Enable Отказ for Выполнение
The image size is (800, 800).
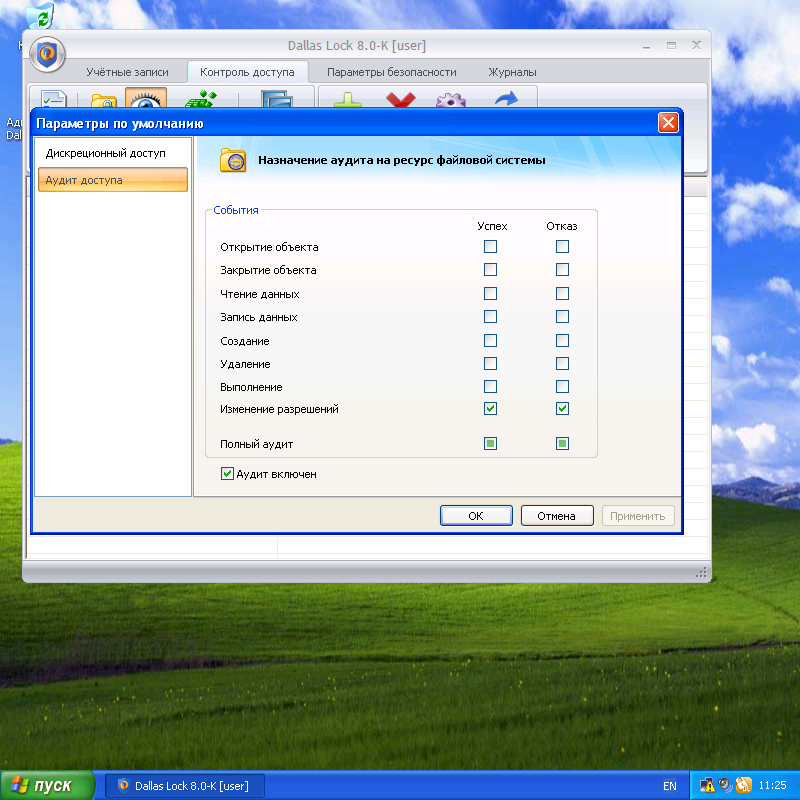tap(562, 386)
